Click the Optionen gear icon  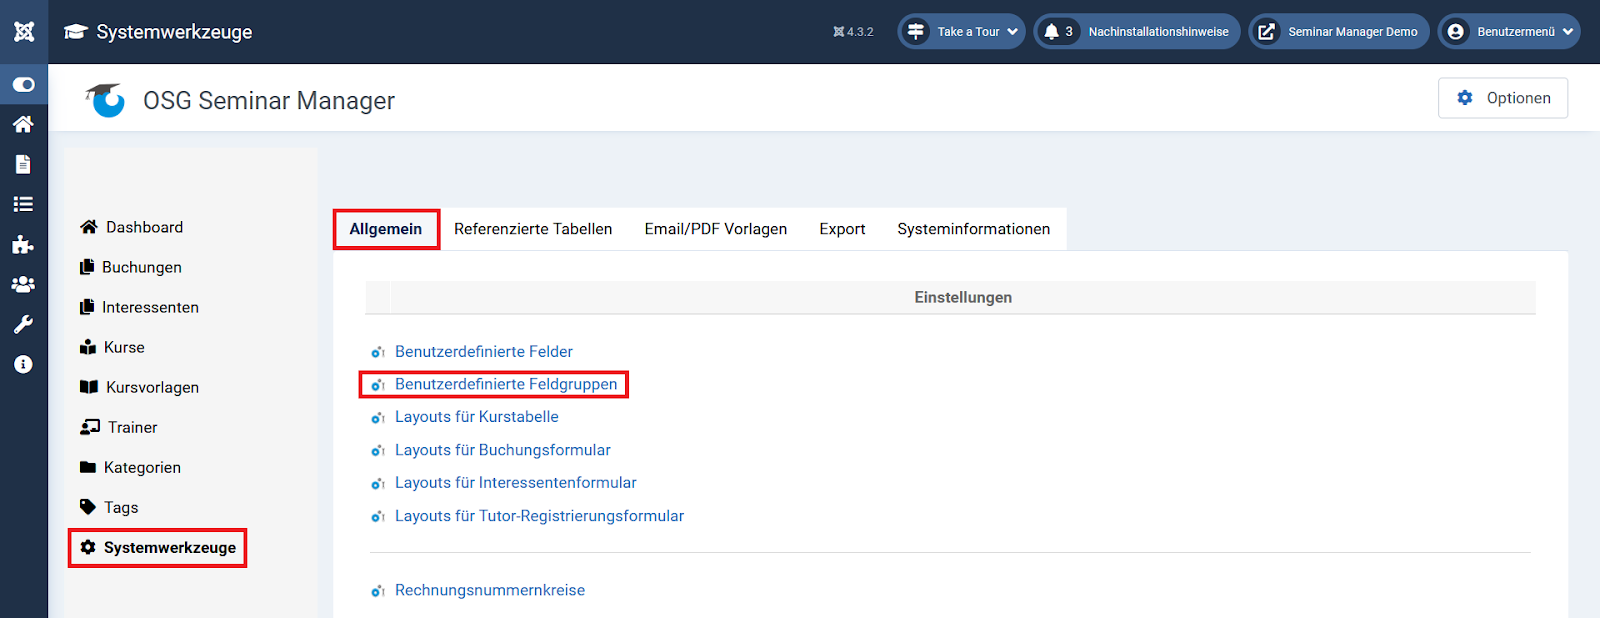pyautogui.click(x=1465, y=98)
